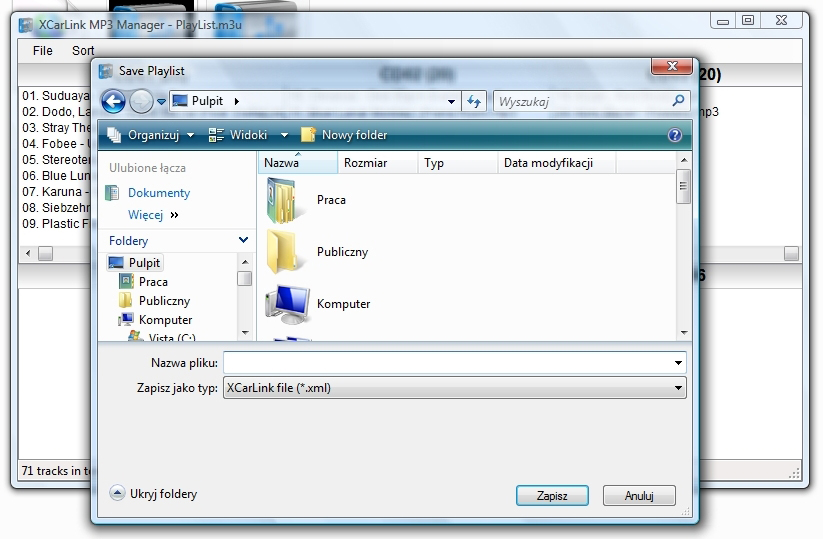Select track 02. Dodo in XCarLink list
The width and height of the screenshot is (823, 539).
click(56, 112)
